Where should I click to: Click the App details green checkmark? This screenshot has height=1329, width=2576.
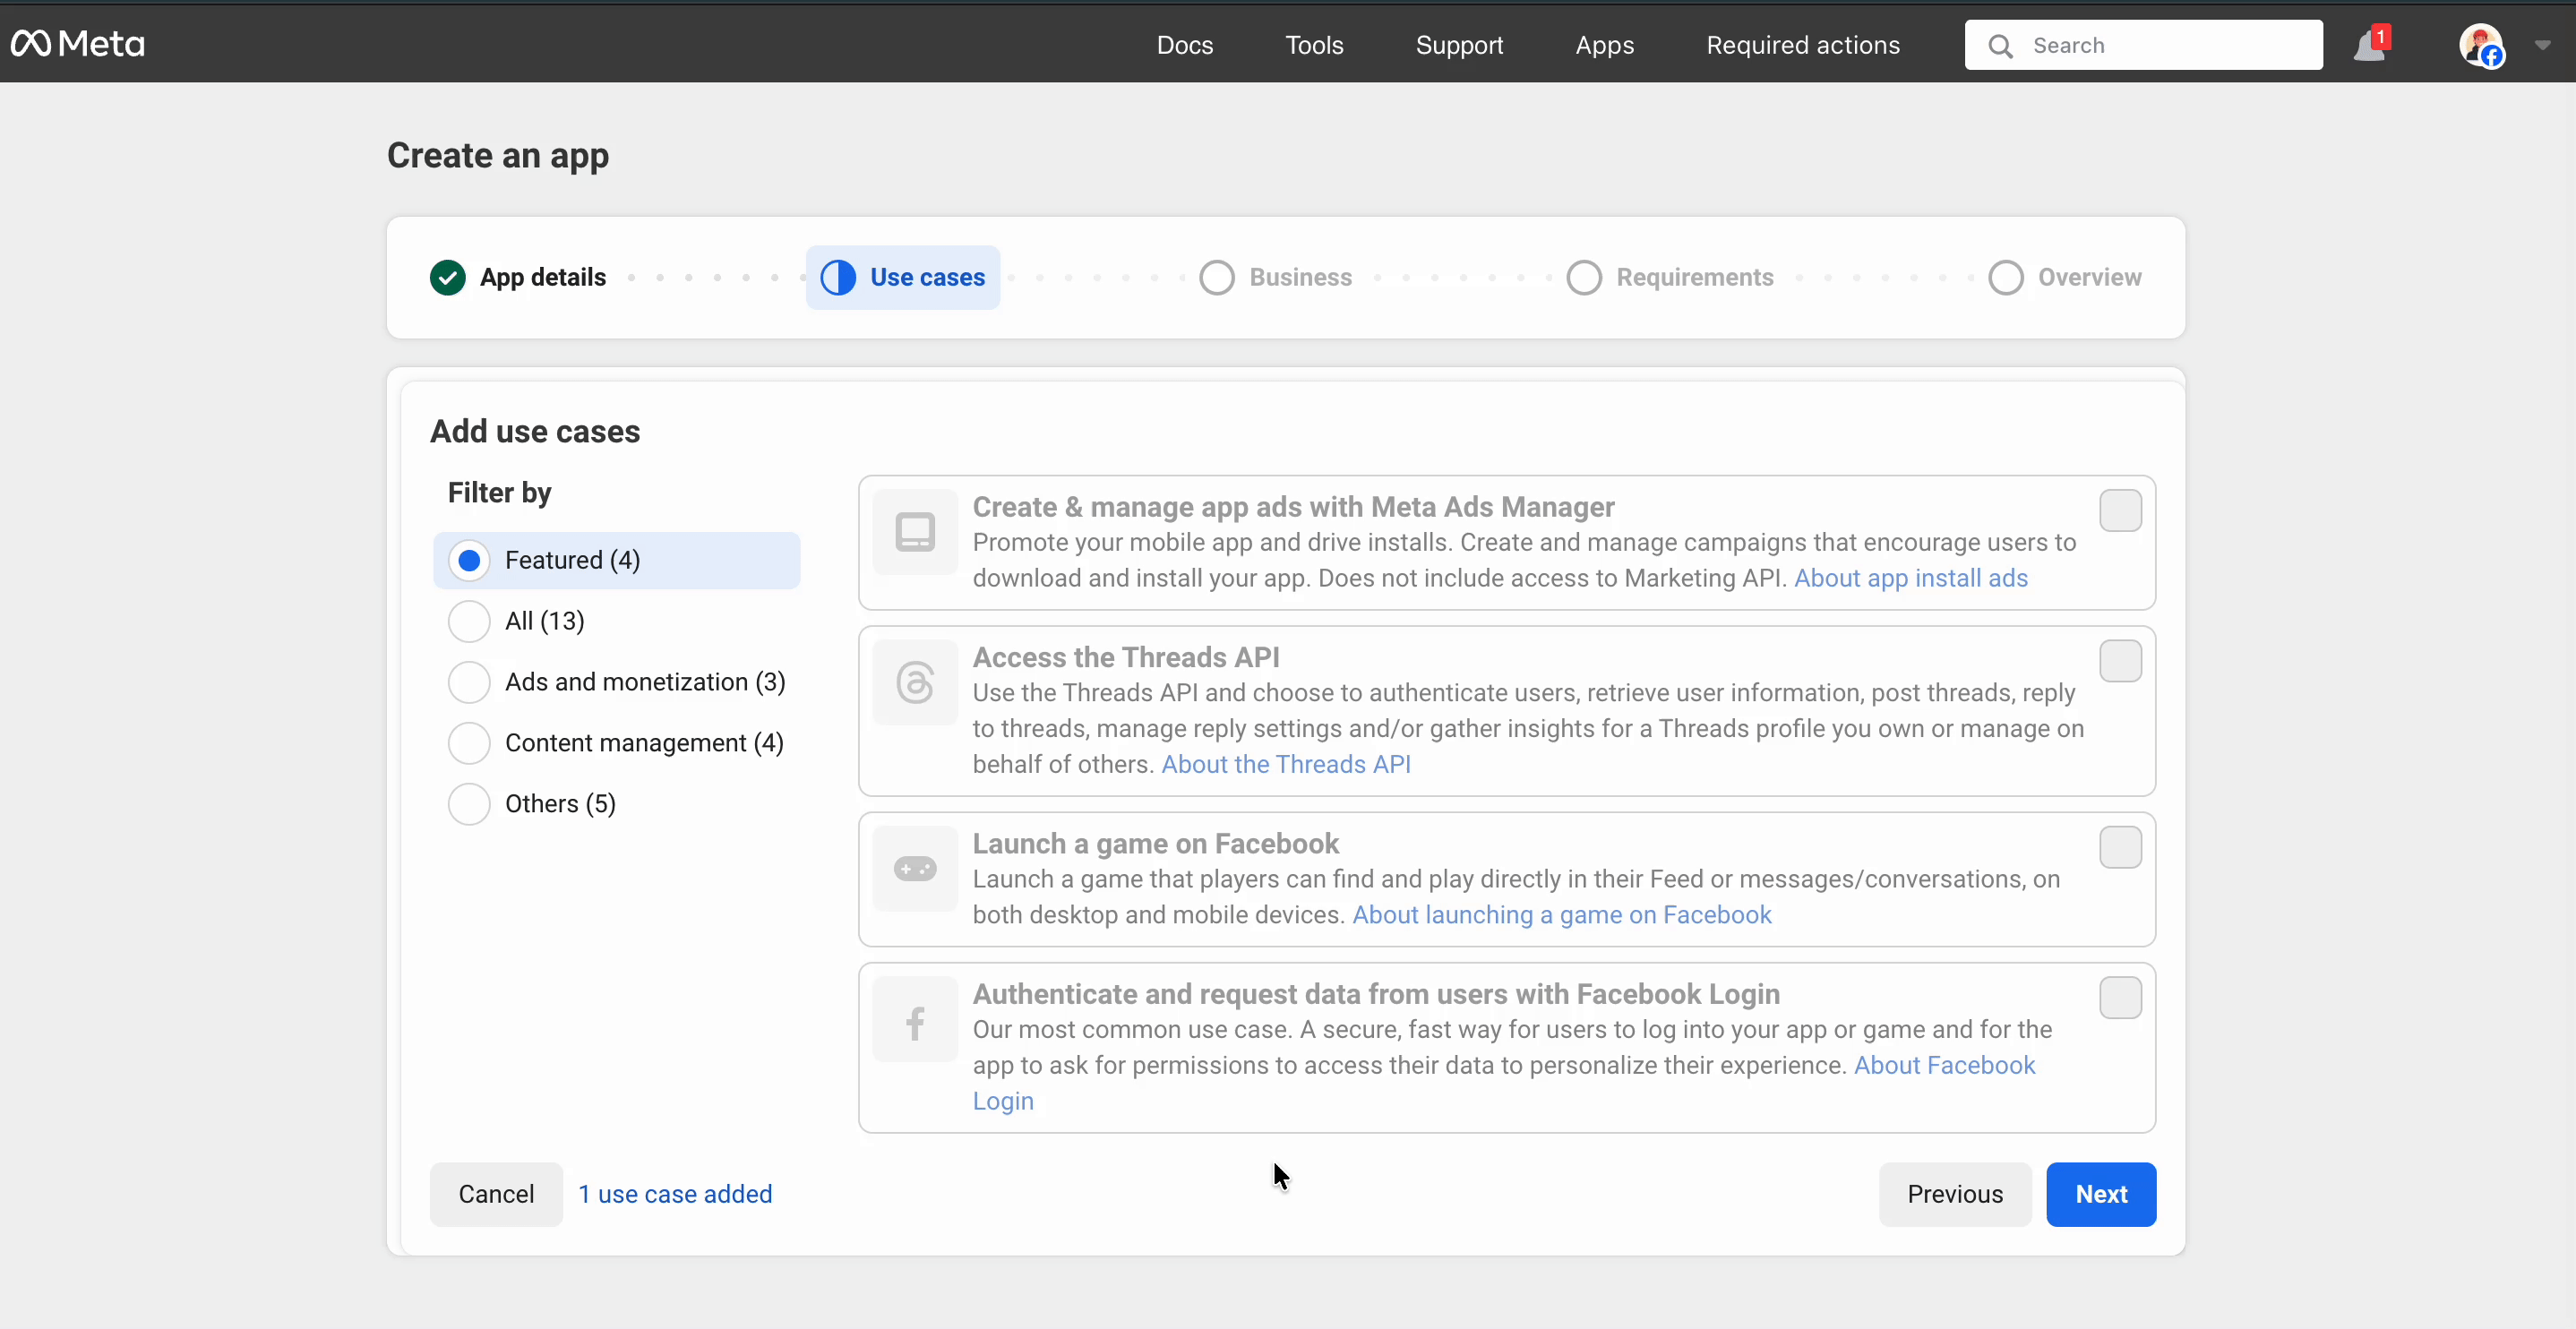coord(448,277)
